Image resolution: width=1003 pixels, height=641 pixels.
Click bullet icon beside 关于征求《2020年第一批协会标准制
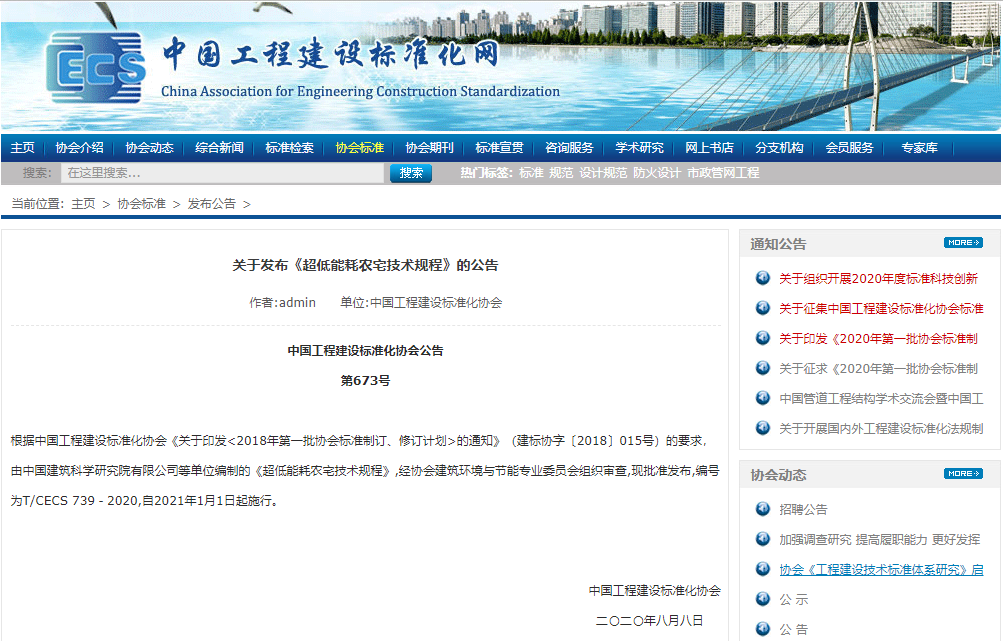762,368
